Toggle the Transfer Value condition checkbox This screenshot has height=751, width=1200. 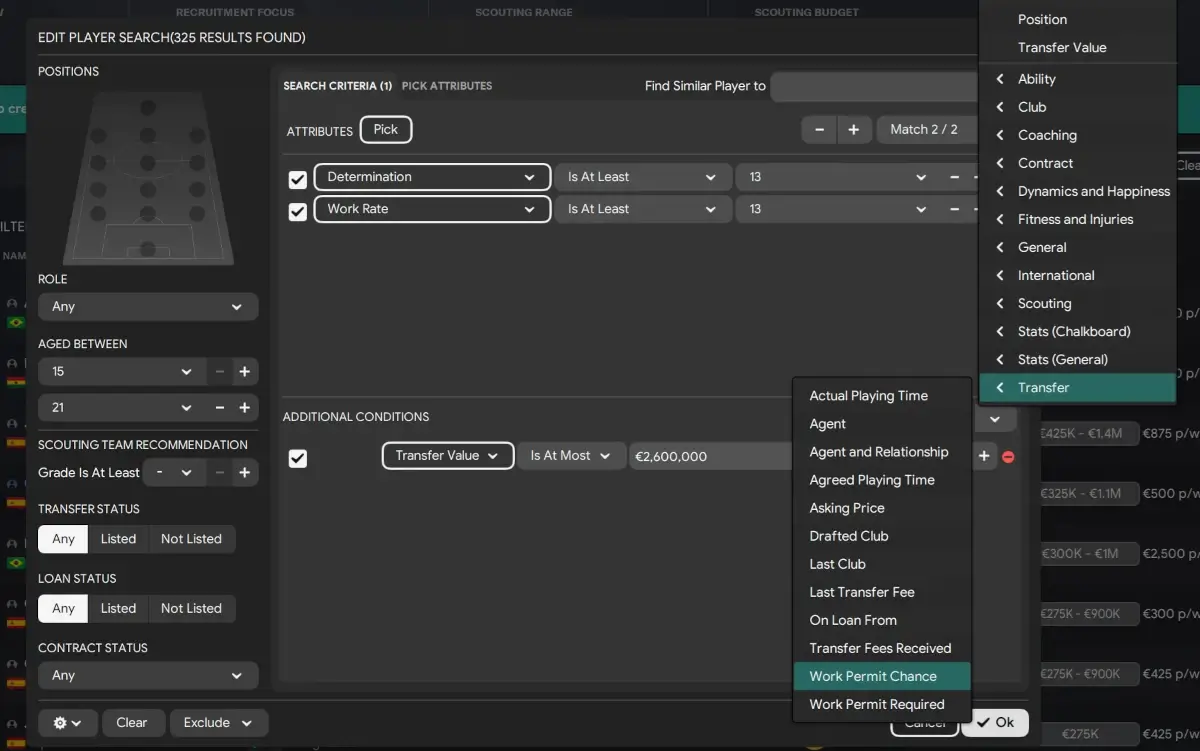[x=297, y=458]
